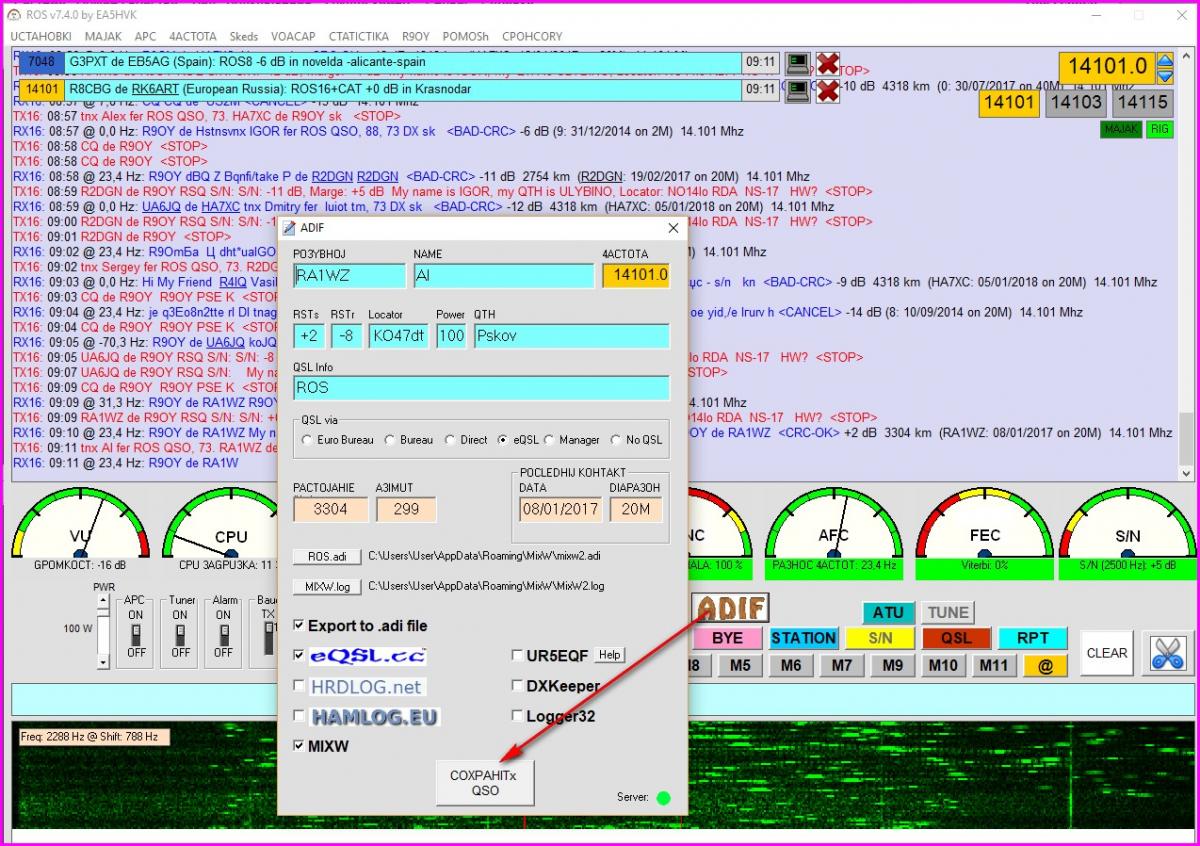Click the @ macro button

pyautogui.click(x=1045, y=666)
